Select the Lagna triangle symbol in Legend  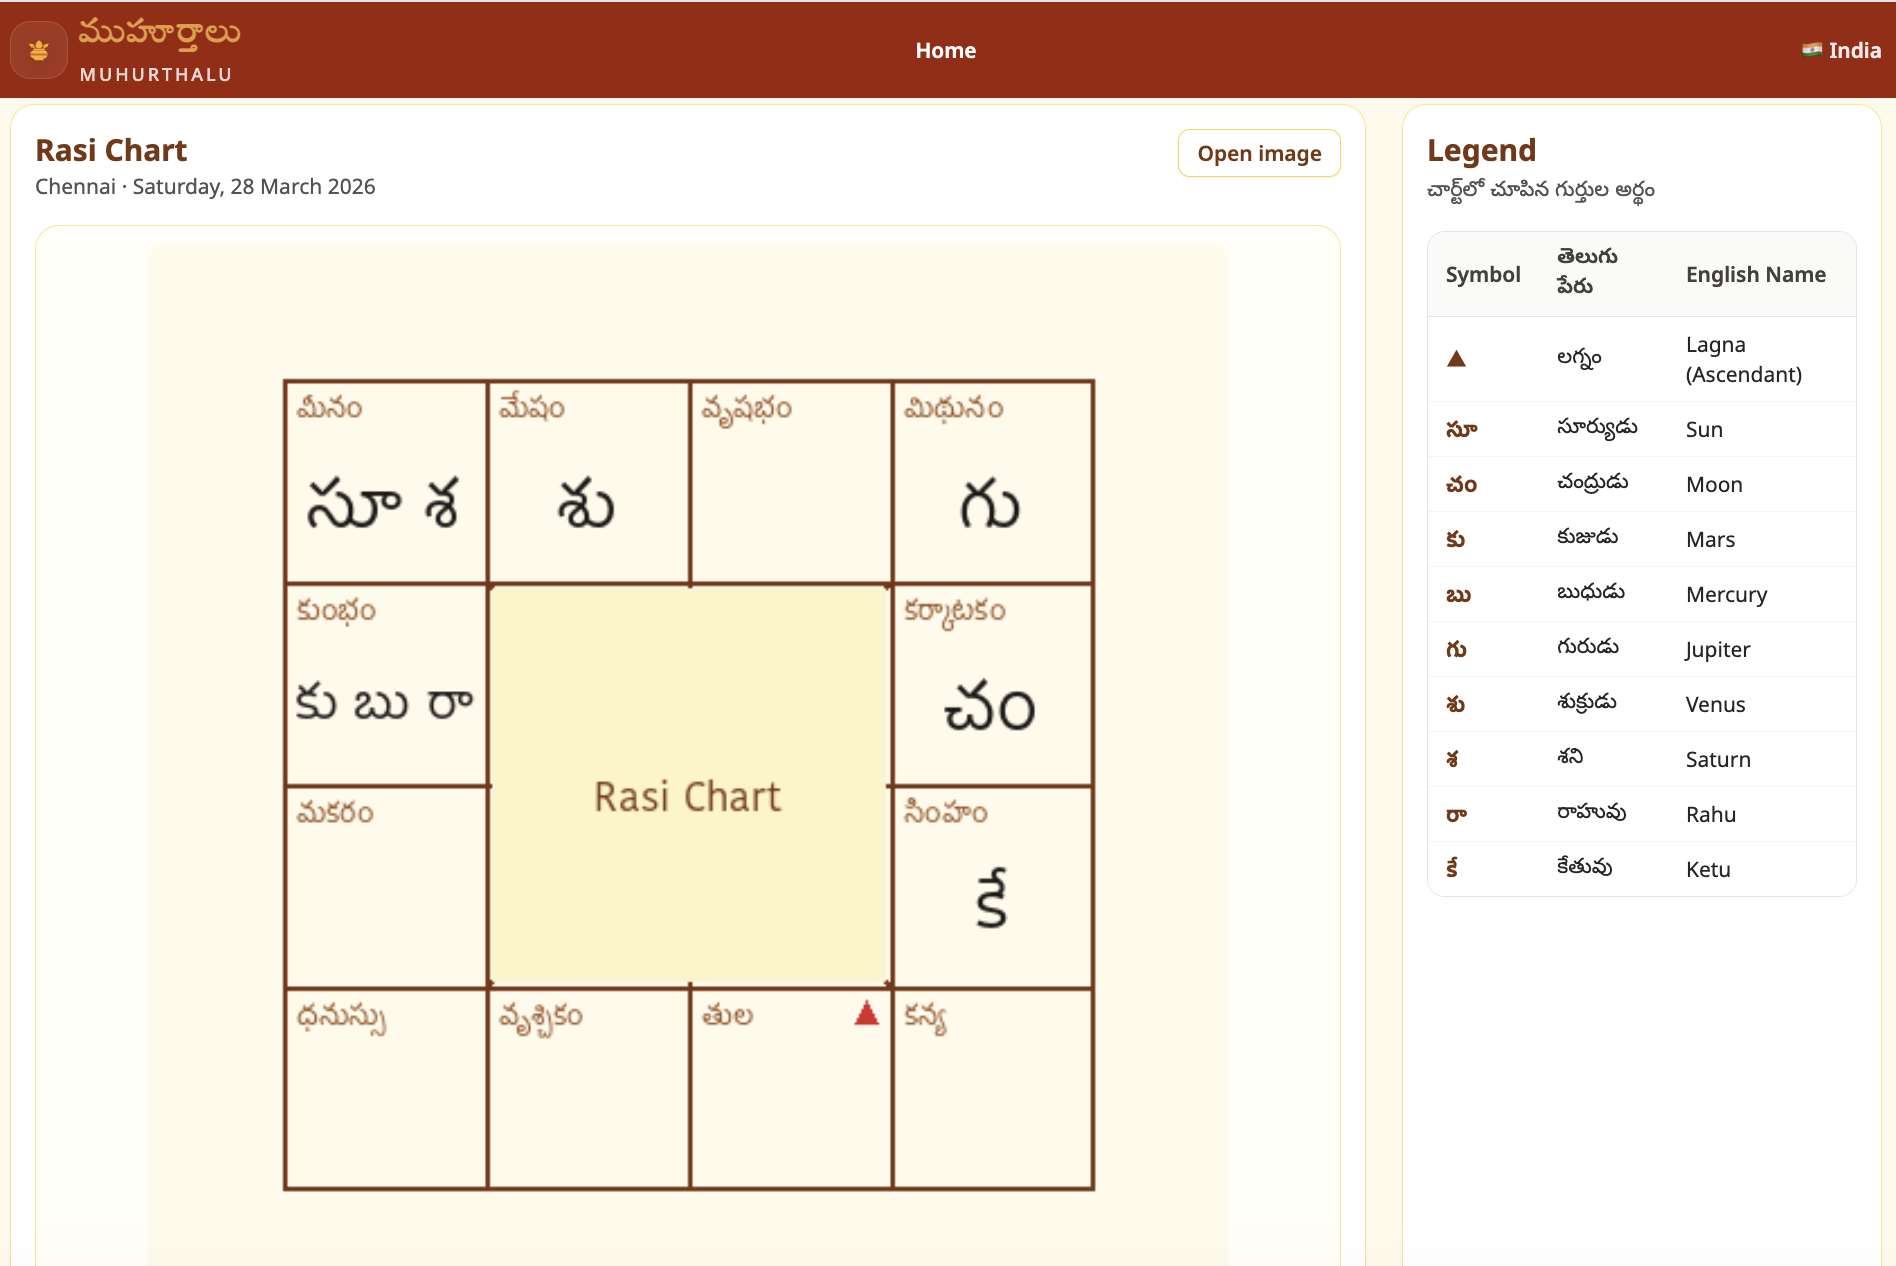tap(1456, 357)
